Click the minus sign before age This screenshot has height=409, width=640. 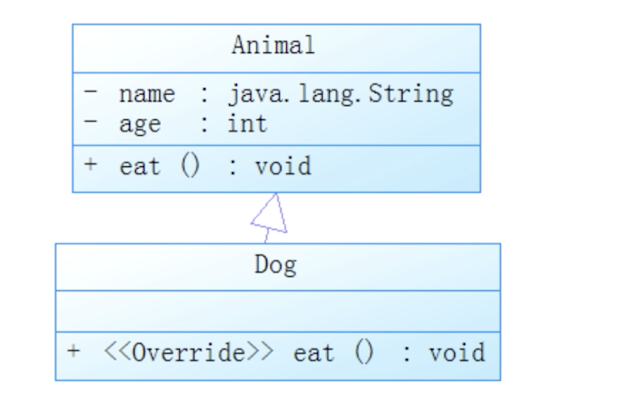91,123
